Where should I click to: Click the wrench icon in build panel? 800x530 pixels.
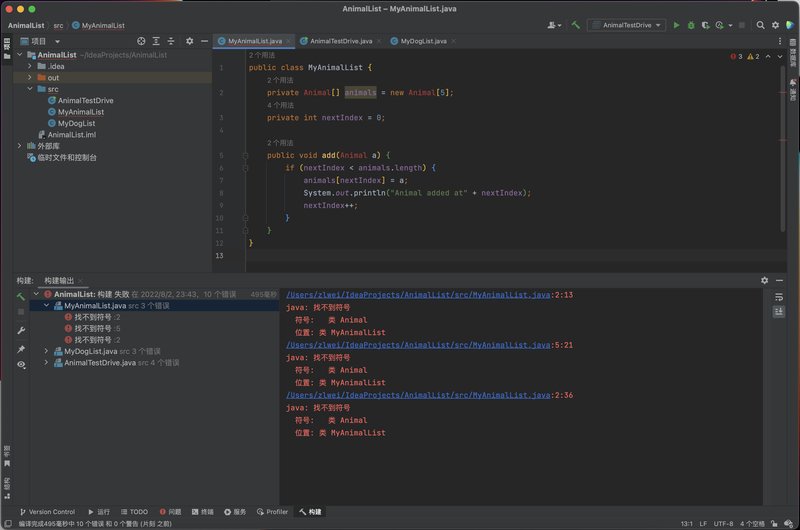[x=21, y=331]
